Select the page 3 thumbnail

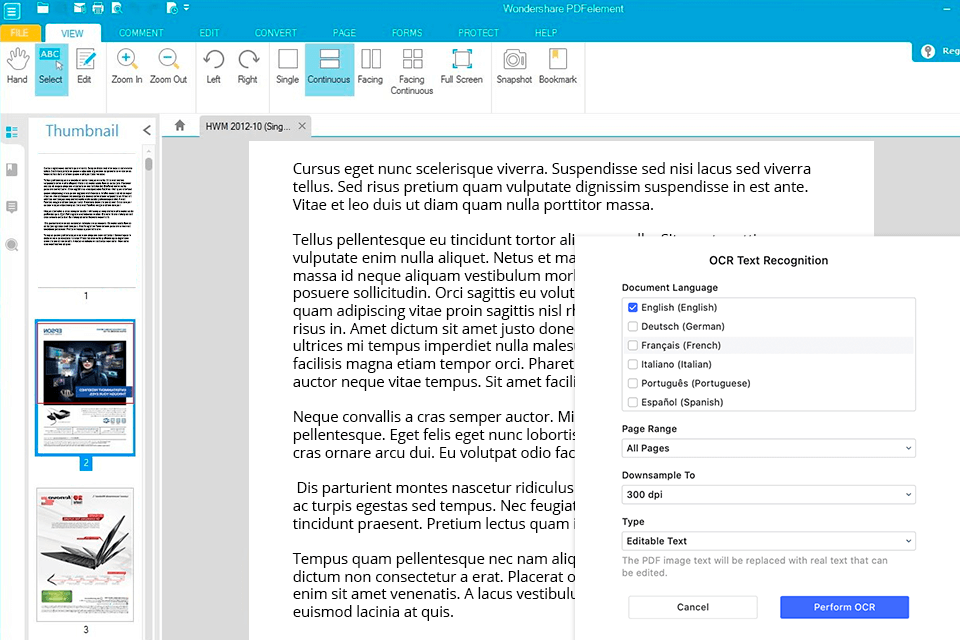click(85, 553)
